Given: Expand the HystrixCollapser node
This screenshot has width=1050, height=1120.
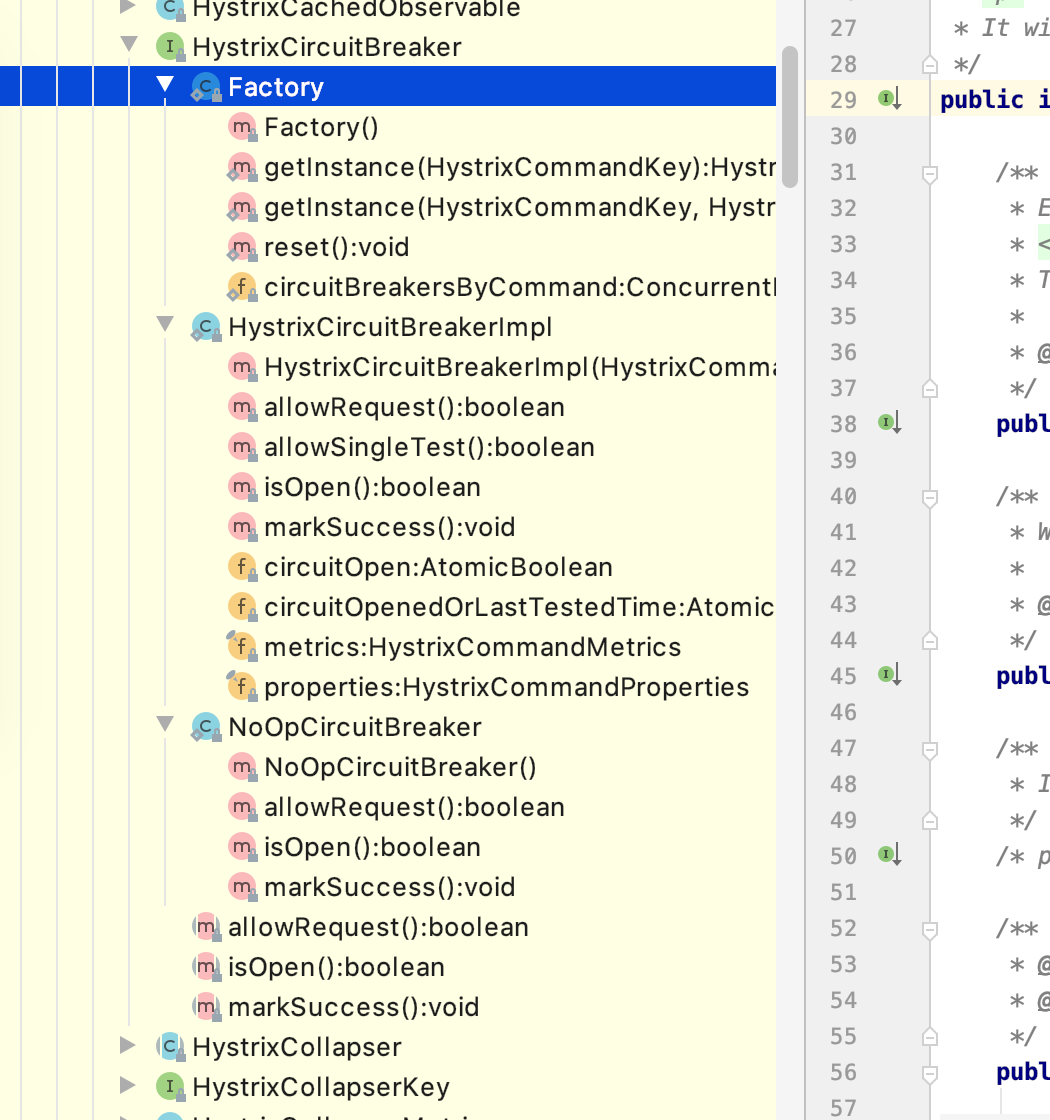Looking at the screenshot, I should (127, 1046).
